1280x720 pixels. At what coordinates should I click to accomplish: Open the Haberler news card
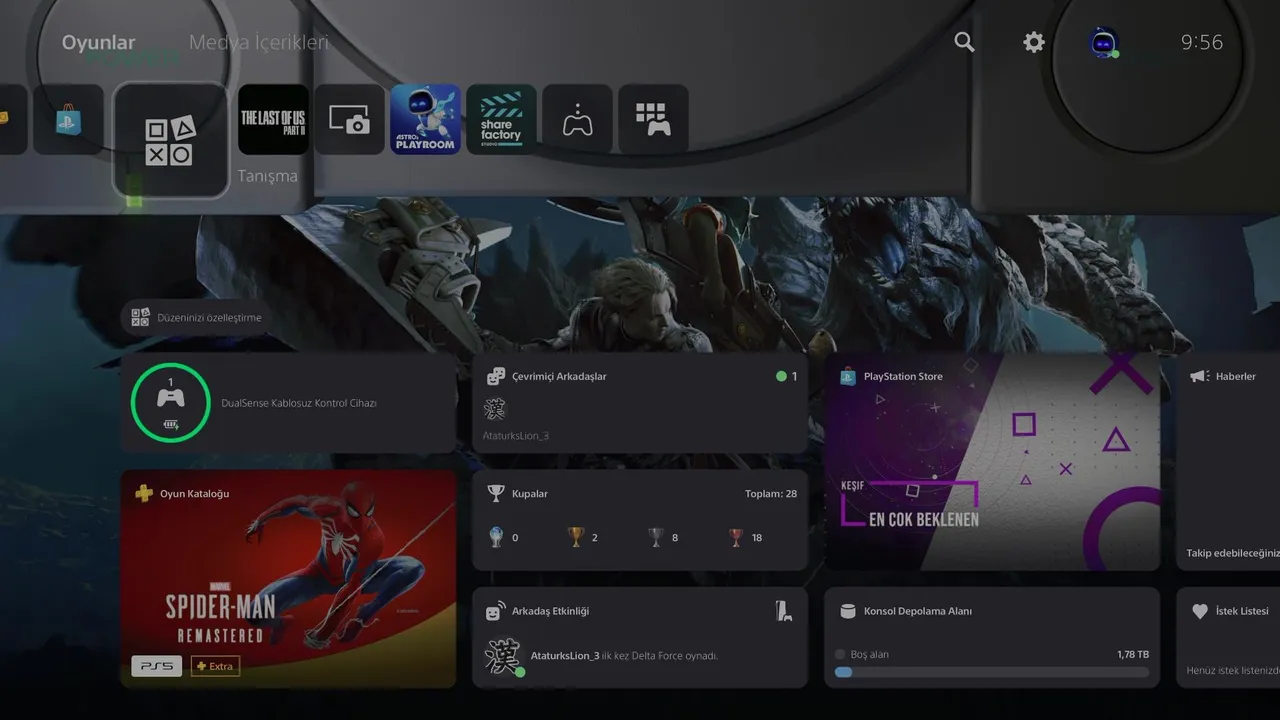pyautogui.click(x=1228, y=461)
